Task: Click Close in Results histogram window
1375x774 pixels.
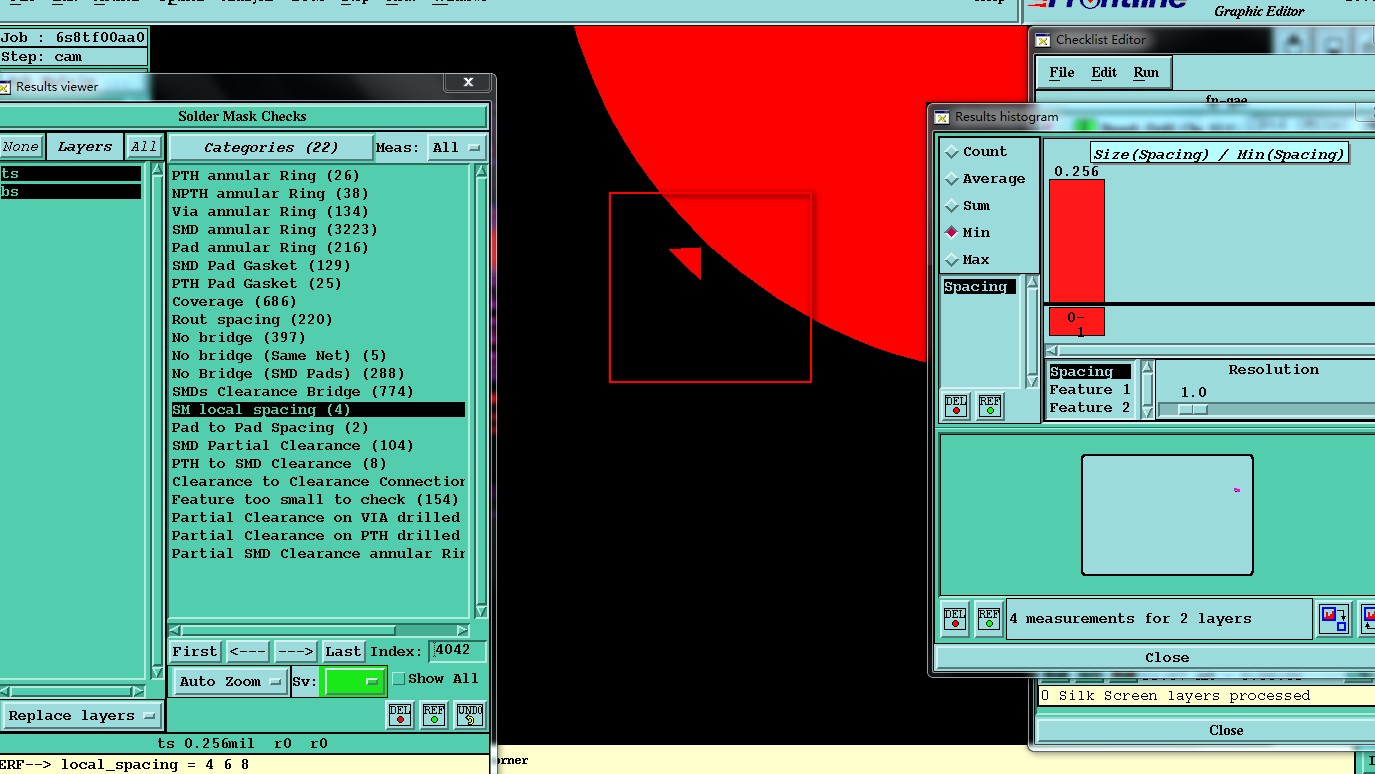Action: click(1167, 658)
